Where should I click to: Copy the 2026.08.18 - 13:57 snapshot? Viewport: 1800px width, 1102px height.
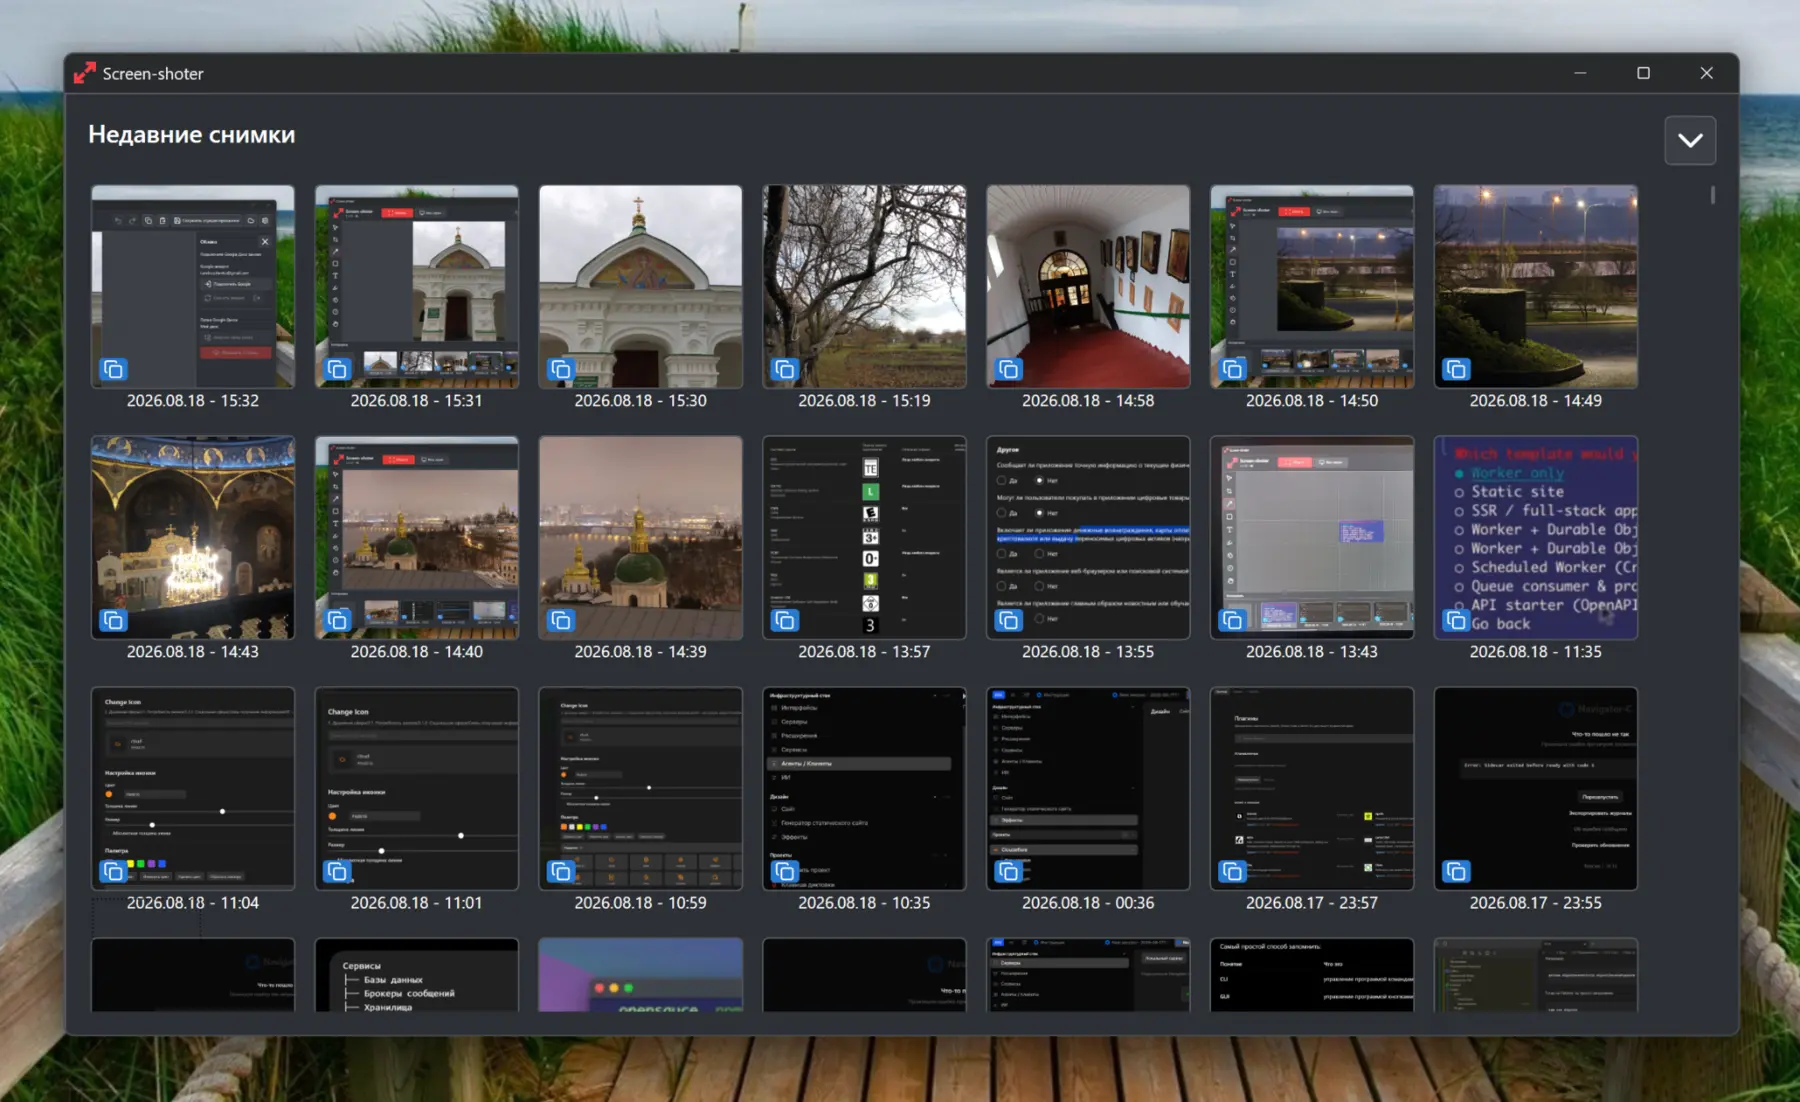785,621
